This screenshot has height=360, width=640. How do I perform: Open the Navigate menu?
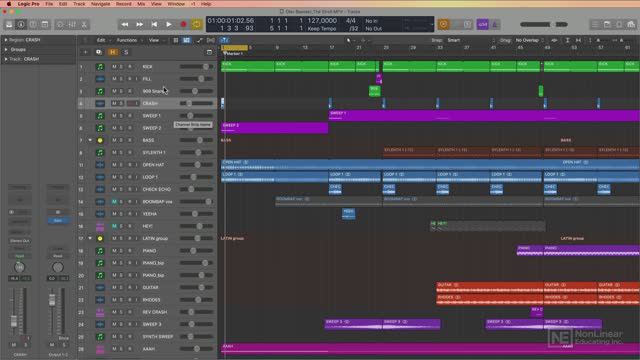pyautogui.click(x=100, y=4)
